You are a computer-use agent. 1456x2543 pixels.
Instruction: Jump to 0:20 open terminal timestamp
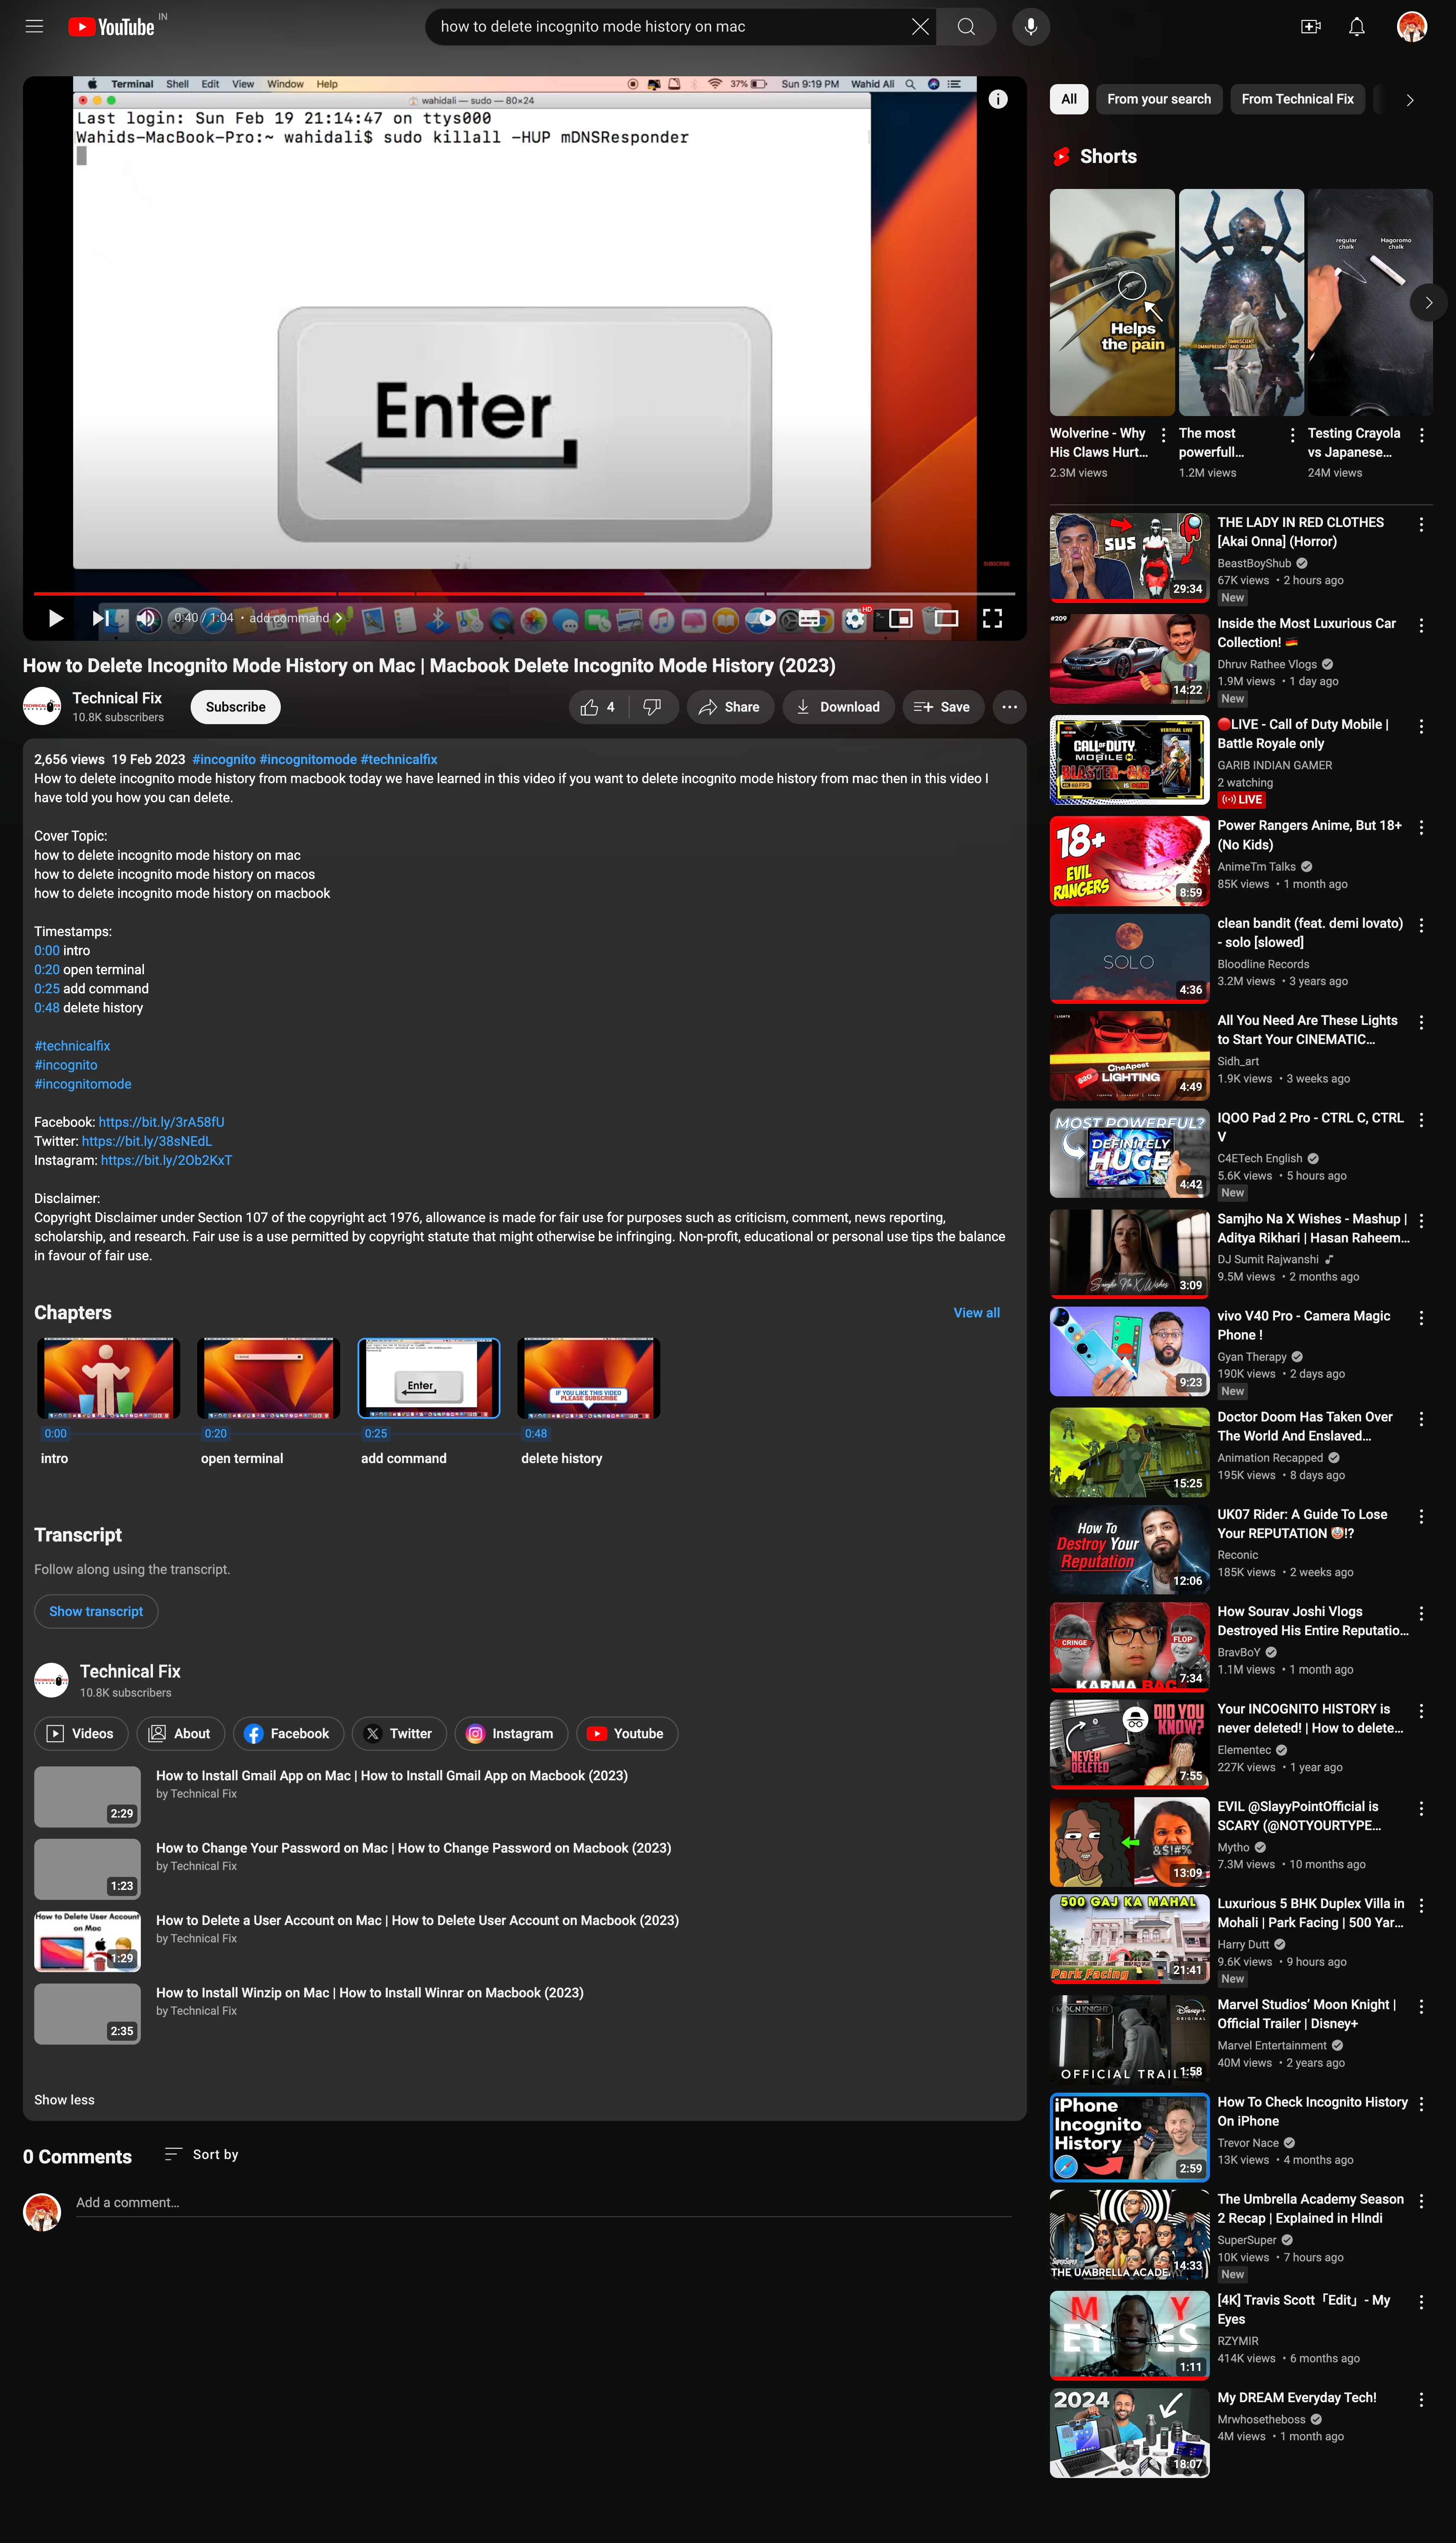(x=47, y=970)
